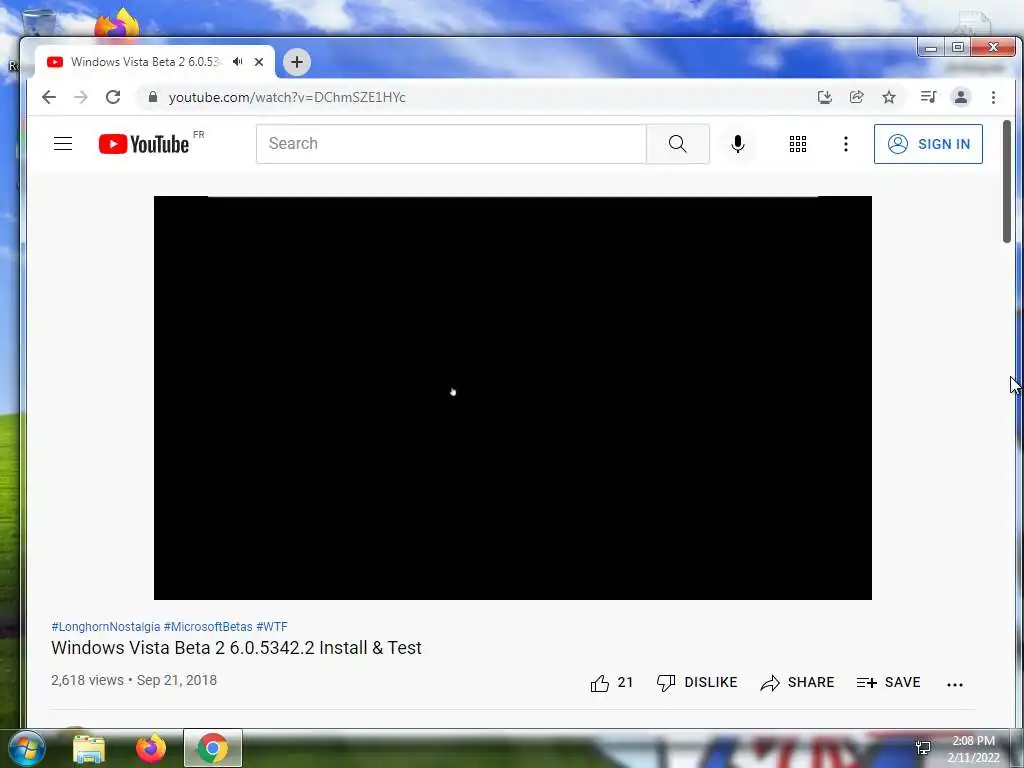Submit search with the magnifier button
The width and height of the screenshot is (1024, 768).
678,144
